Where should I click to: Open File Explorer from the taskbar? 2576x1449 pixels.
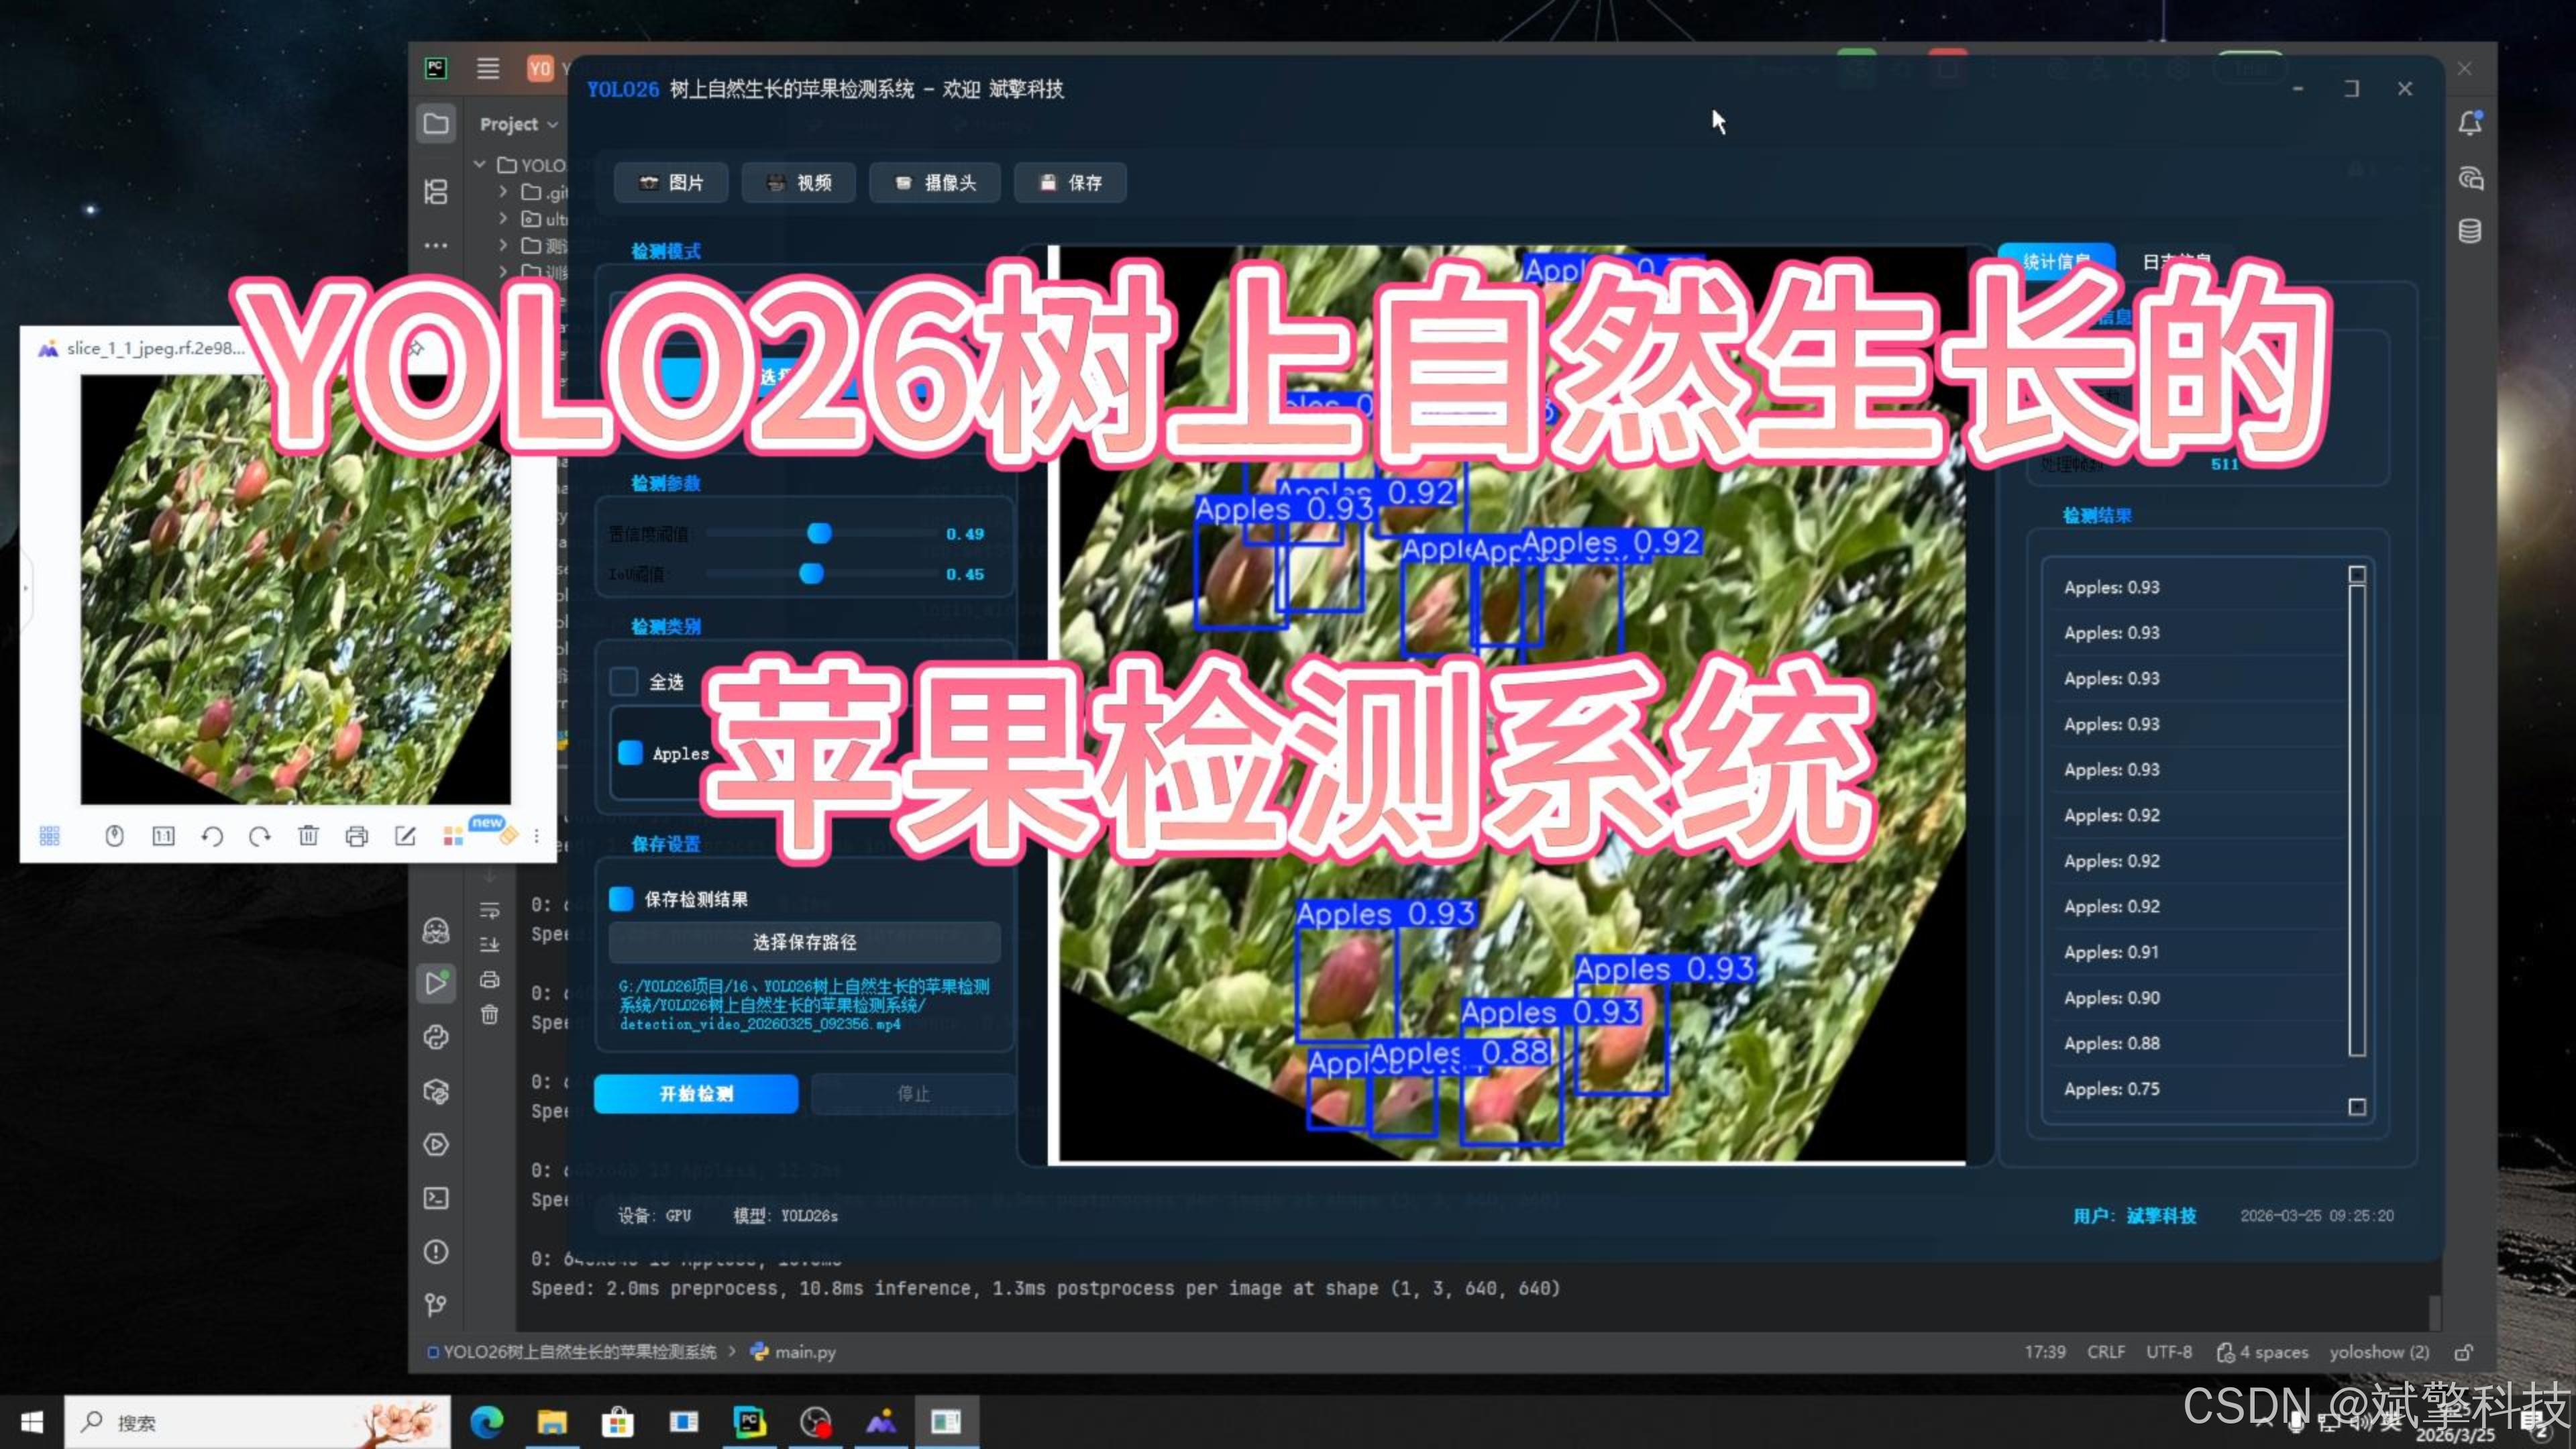552,1421
